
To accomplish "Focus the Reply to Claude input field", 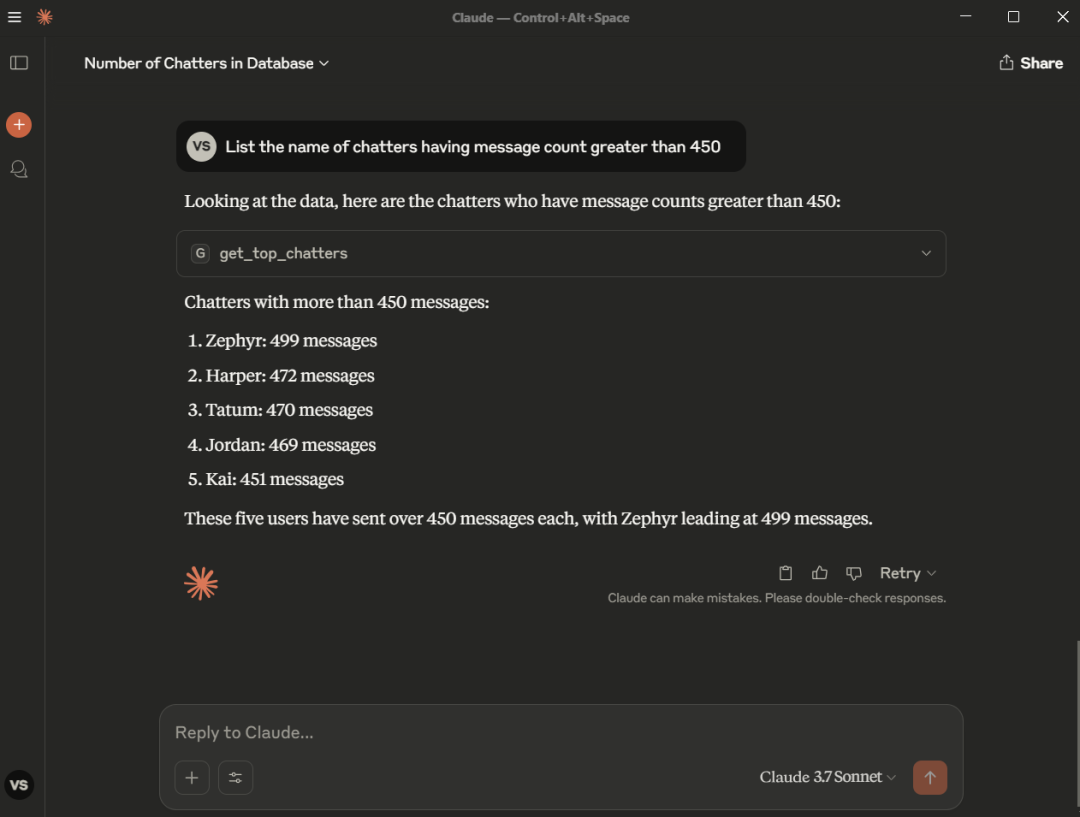I will (x=561, y=732).
